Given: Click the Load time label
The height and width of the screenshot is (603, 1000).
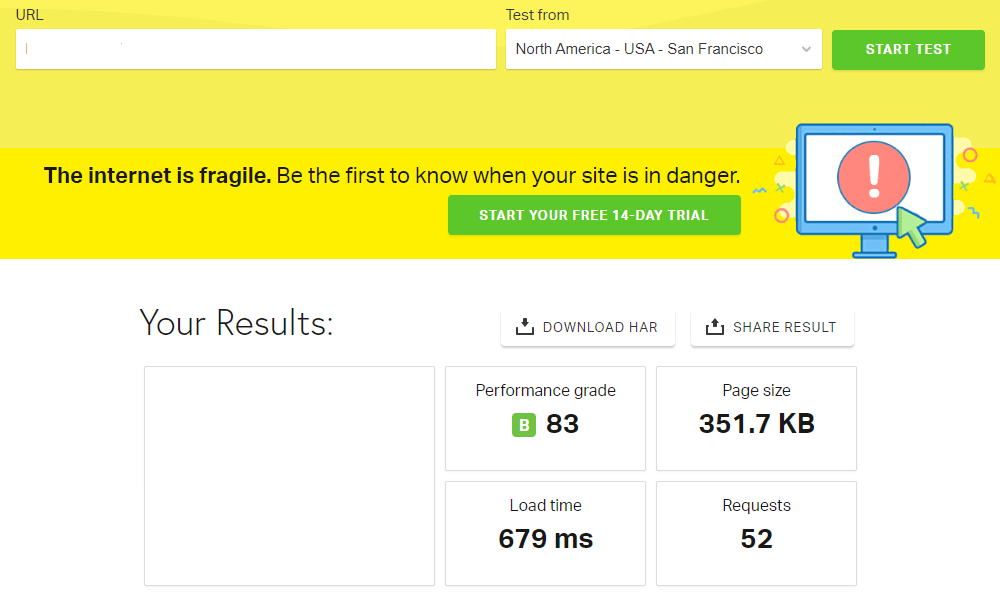Looking at the screenshot, I should [545, 505].
